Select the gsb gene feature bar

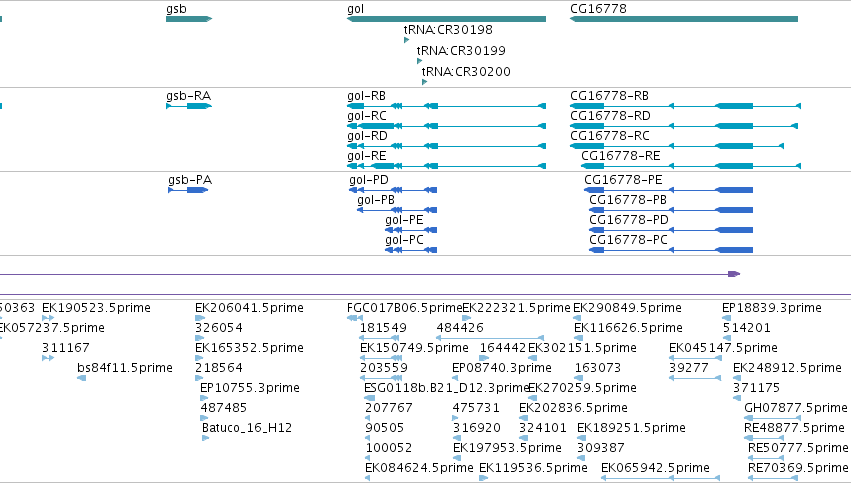tap(189, 19)
